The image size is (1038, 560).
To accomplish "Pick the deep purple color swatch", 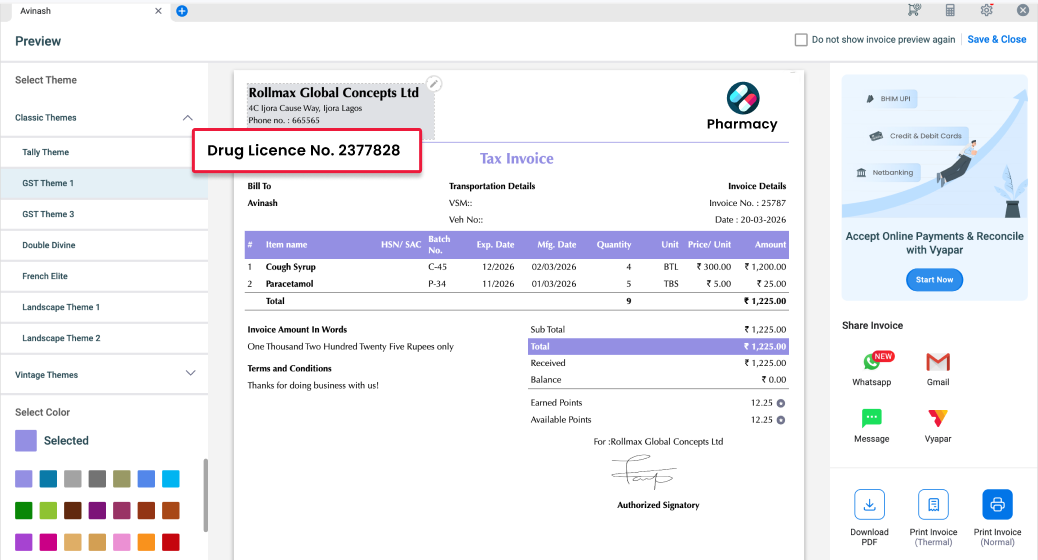I will point(97,510).
